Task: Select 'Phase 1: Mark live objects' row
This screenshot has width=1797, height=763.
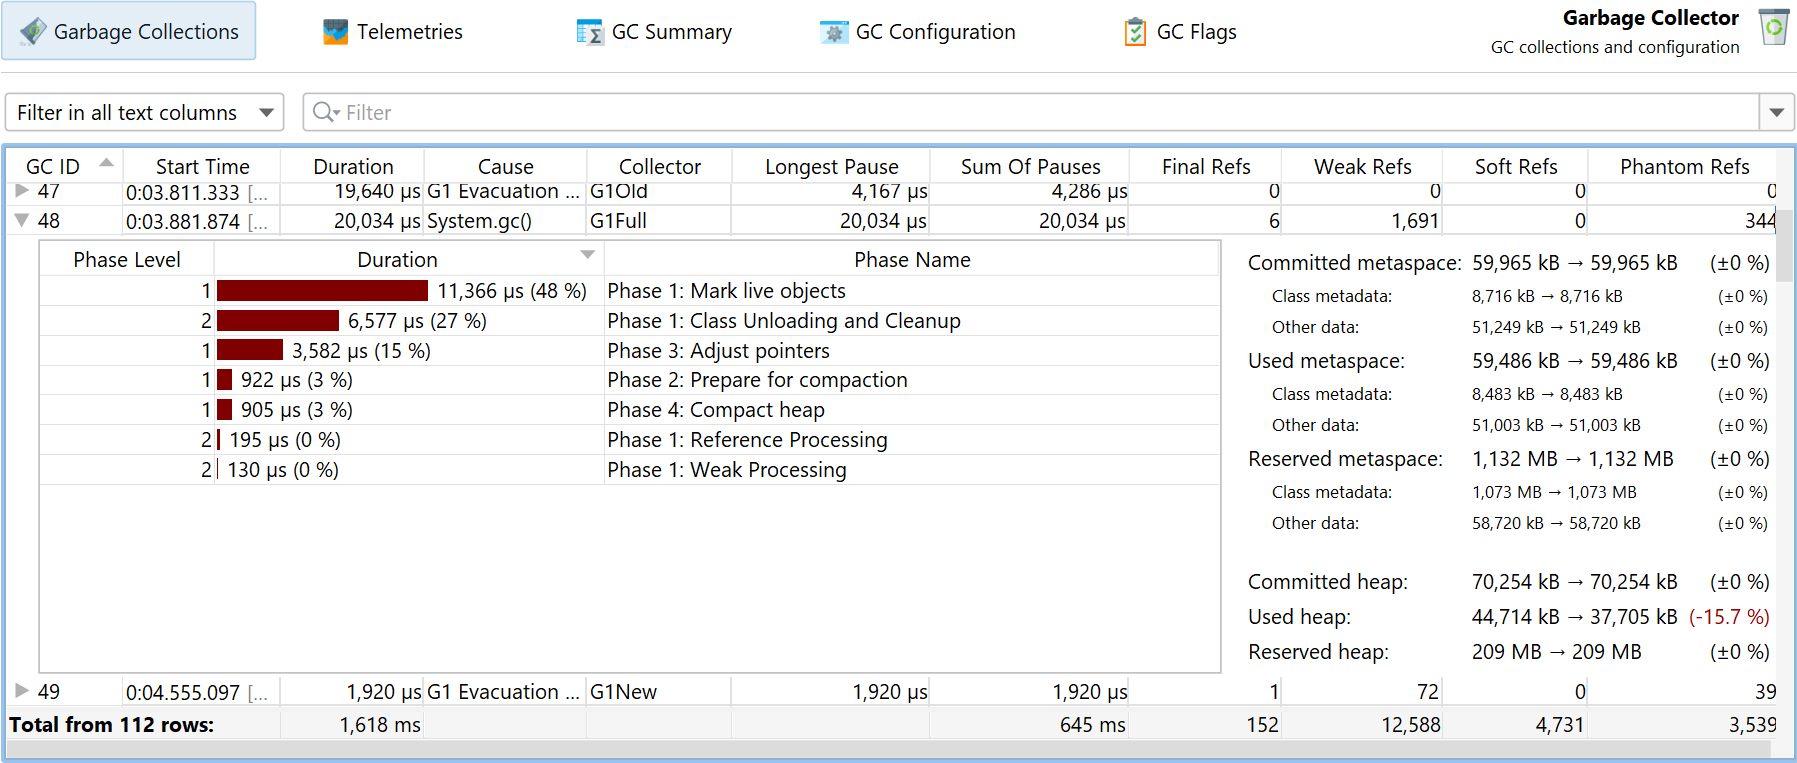Action: pos(630,291)
